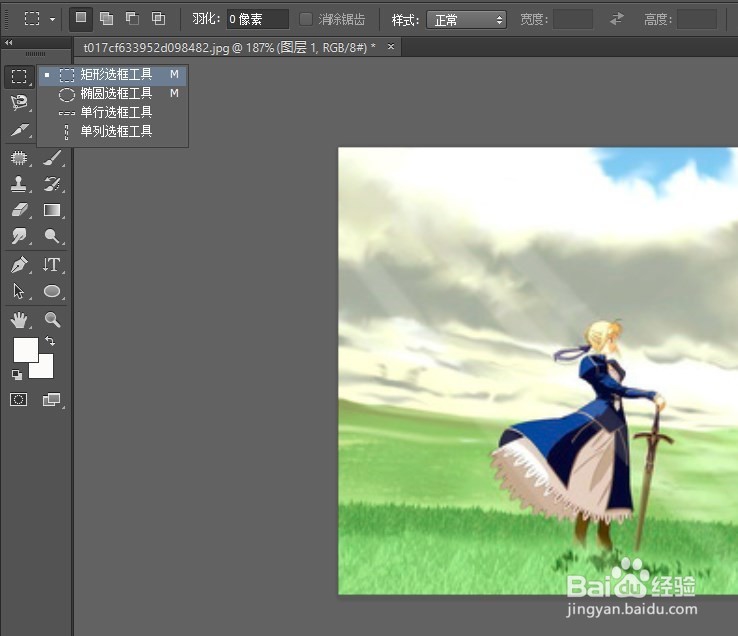
Task: Collapse the toolbox with double arrow
Action: coord(8,43)
